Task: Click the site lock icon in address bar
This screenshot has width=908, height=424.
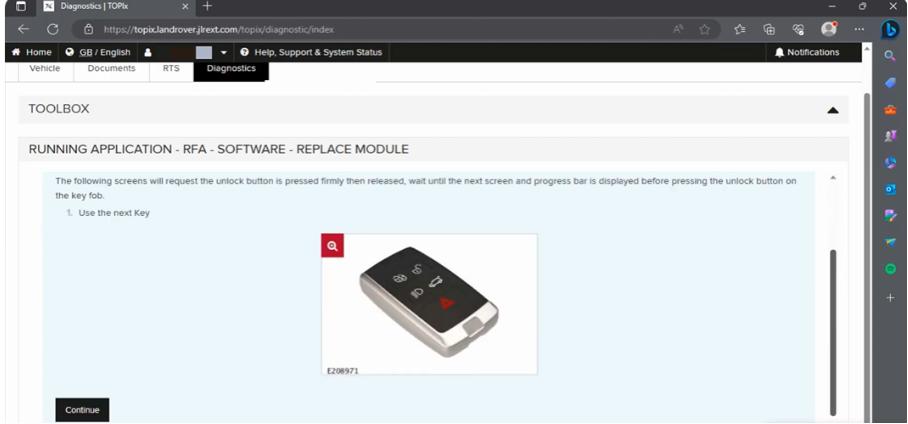Action: click(x=88, y=29)
